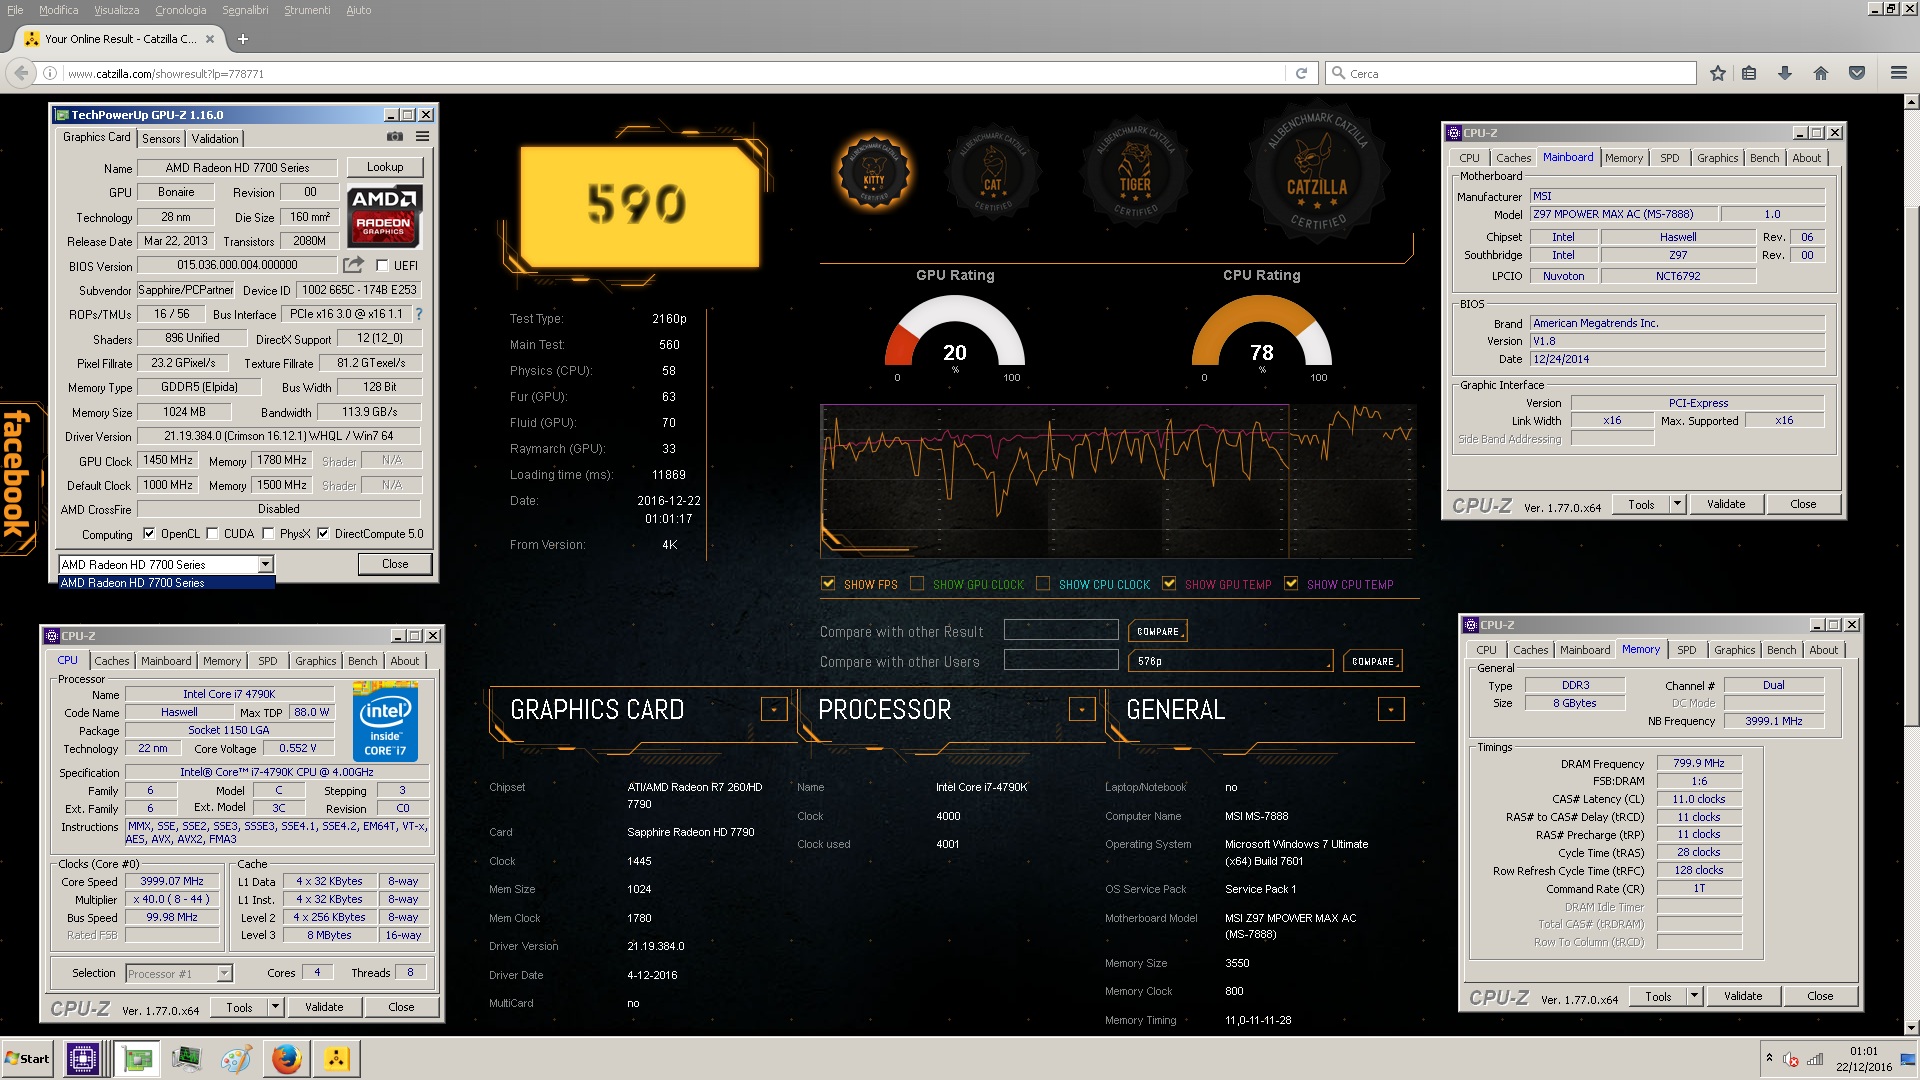This screenshot has height=1080, width=1920.
Task: Click the AMD Radeon logo in GPU-Z
Action: tap(385, 215)
